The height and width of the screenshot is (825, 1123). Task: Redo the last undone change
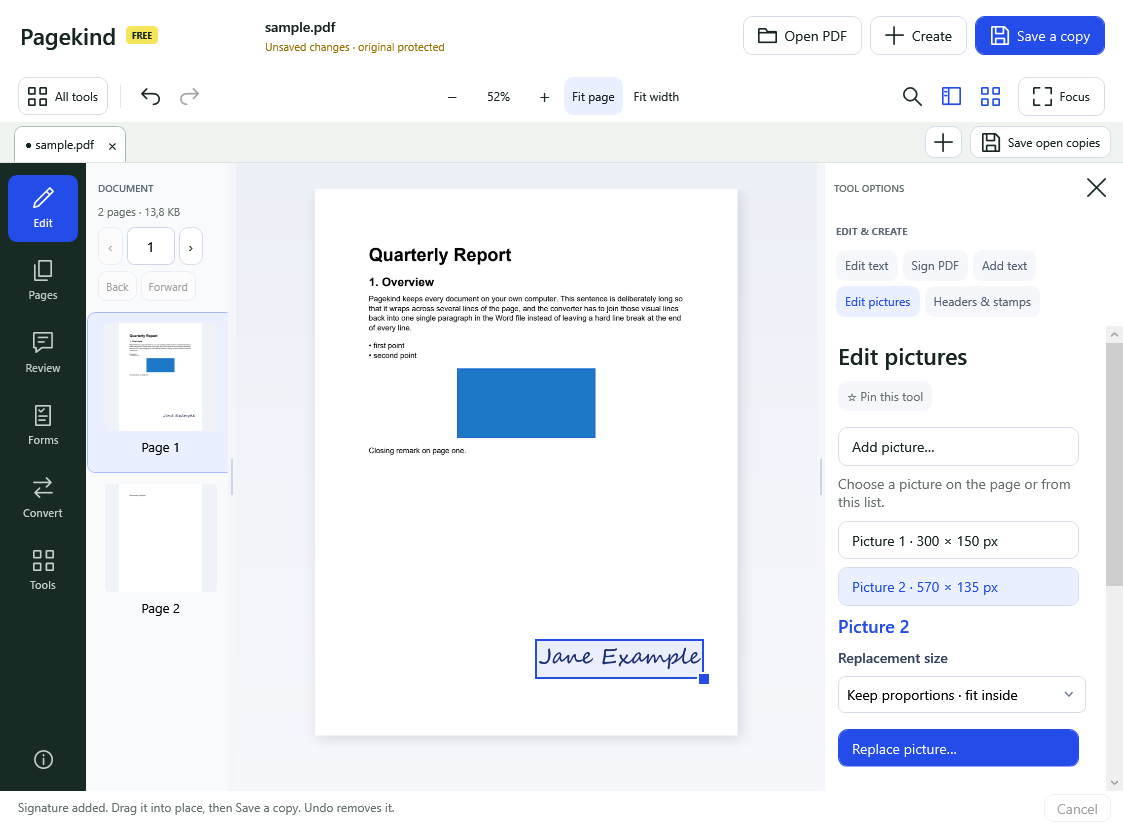[189, 97]
